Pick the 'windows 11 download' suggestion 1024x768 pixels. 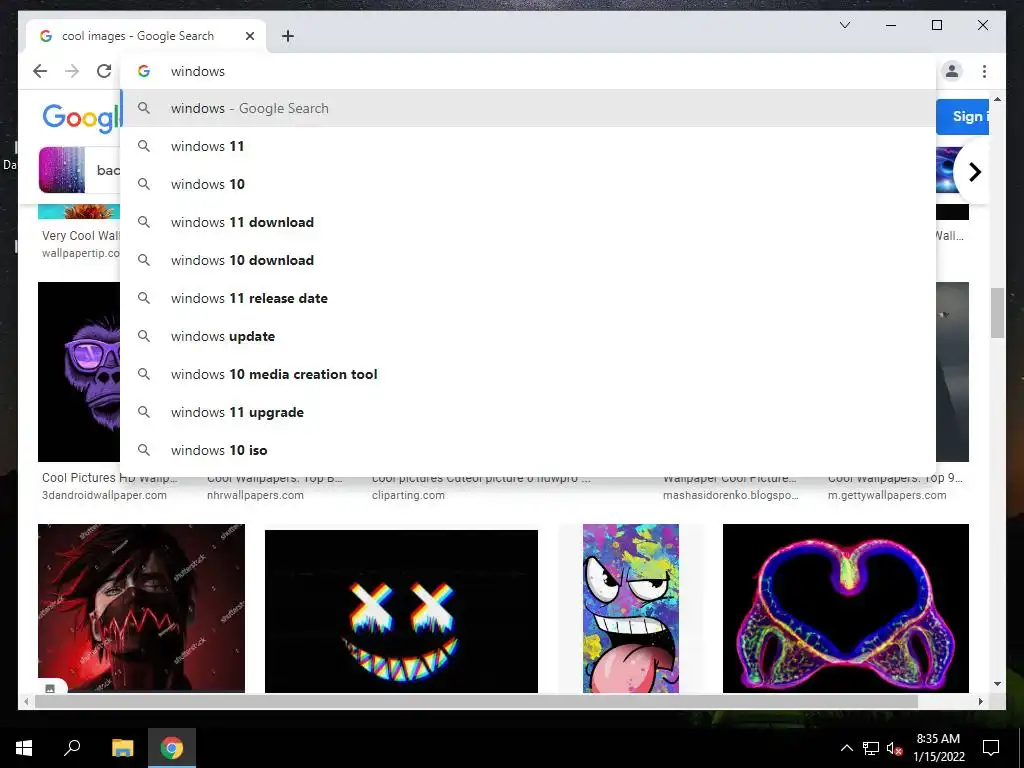point(528,222)
